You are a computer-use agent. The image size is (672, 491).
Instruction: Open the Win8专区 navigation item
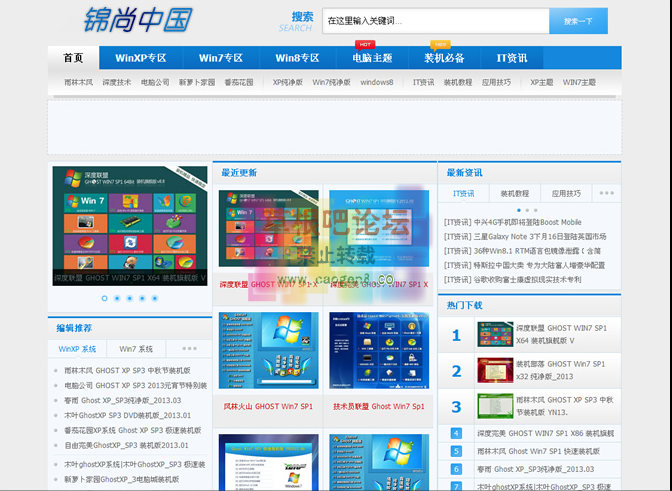[x=297, y=58]
